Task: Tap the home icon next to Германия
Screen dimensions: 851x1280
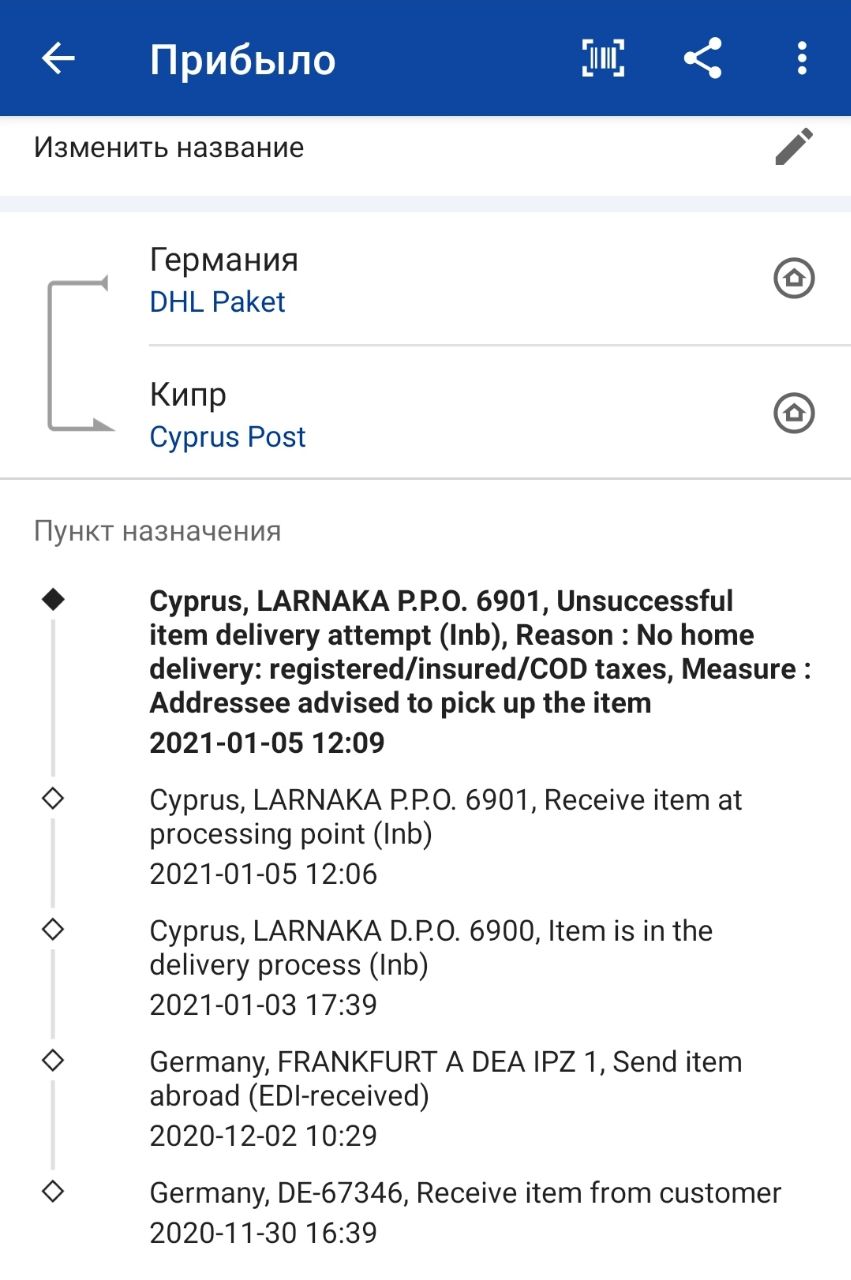Action: tap(794, 278)
